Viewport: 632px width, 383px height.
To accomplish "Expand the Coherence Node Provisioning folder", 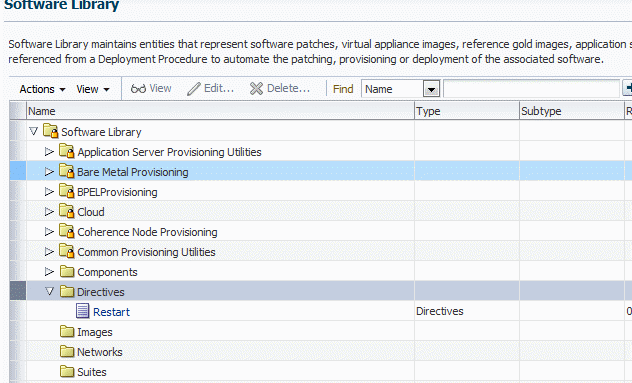I will click(x=49, y=232).
